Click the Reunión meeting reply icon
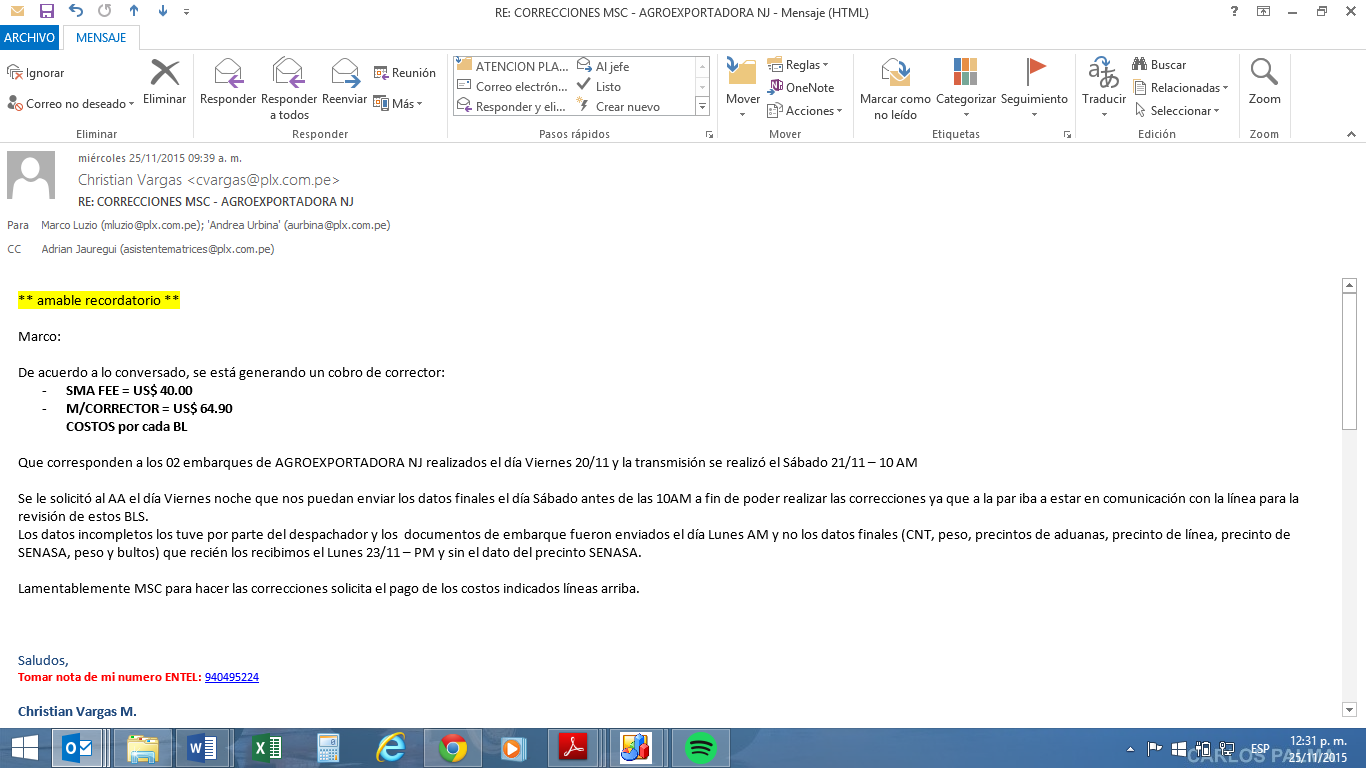This screenshot has width=1366, height=768. pyautogui.click(x=404, y=73)
